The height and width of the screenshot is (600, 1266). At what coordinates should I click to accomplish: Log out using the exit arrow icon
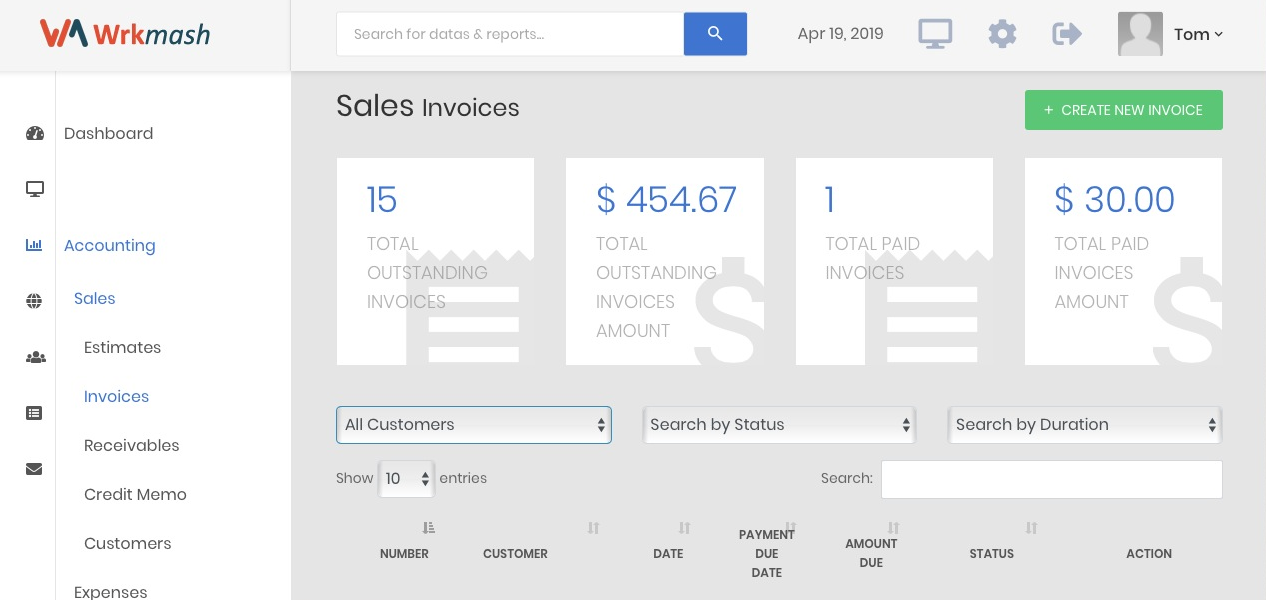click(1066, 33)
